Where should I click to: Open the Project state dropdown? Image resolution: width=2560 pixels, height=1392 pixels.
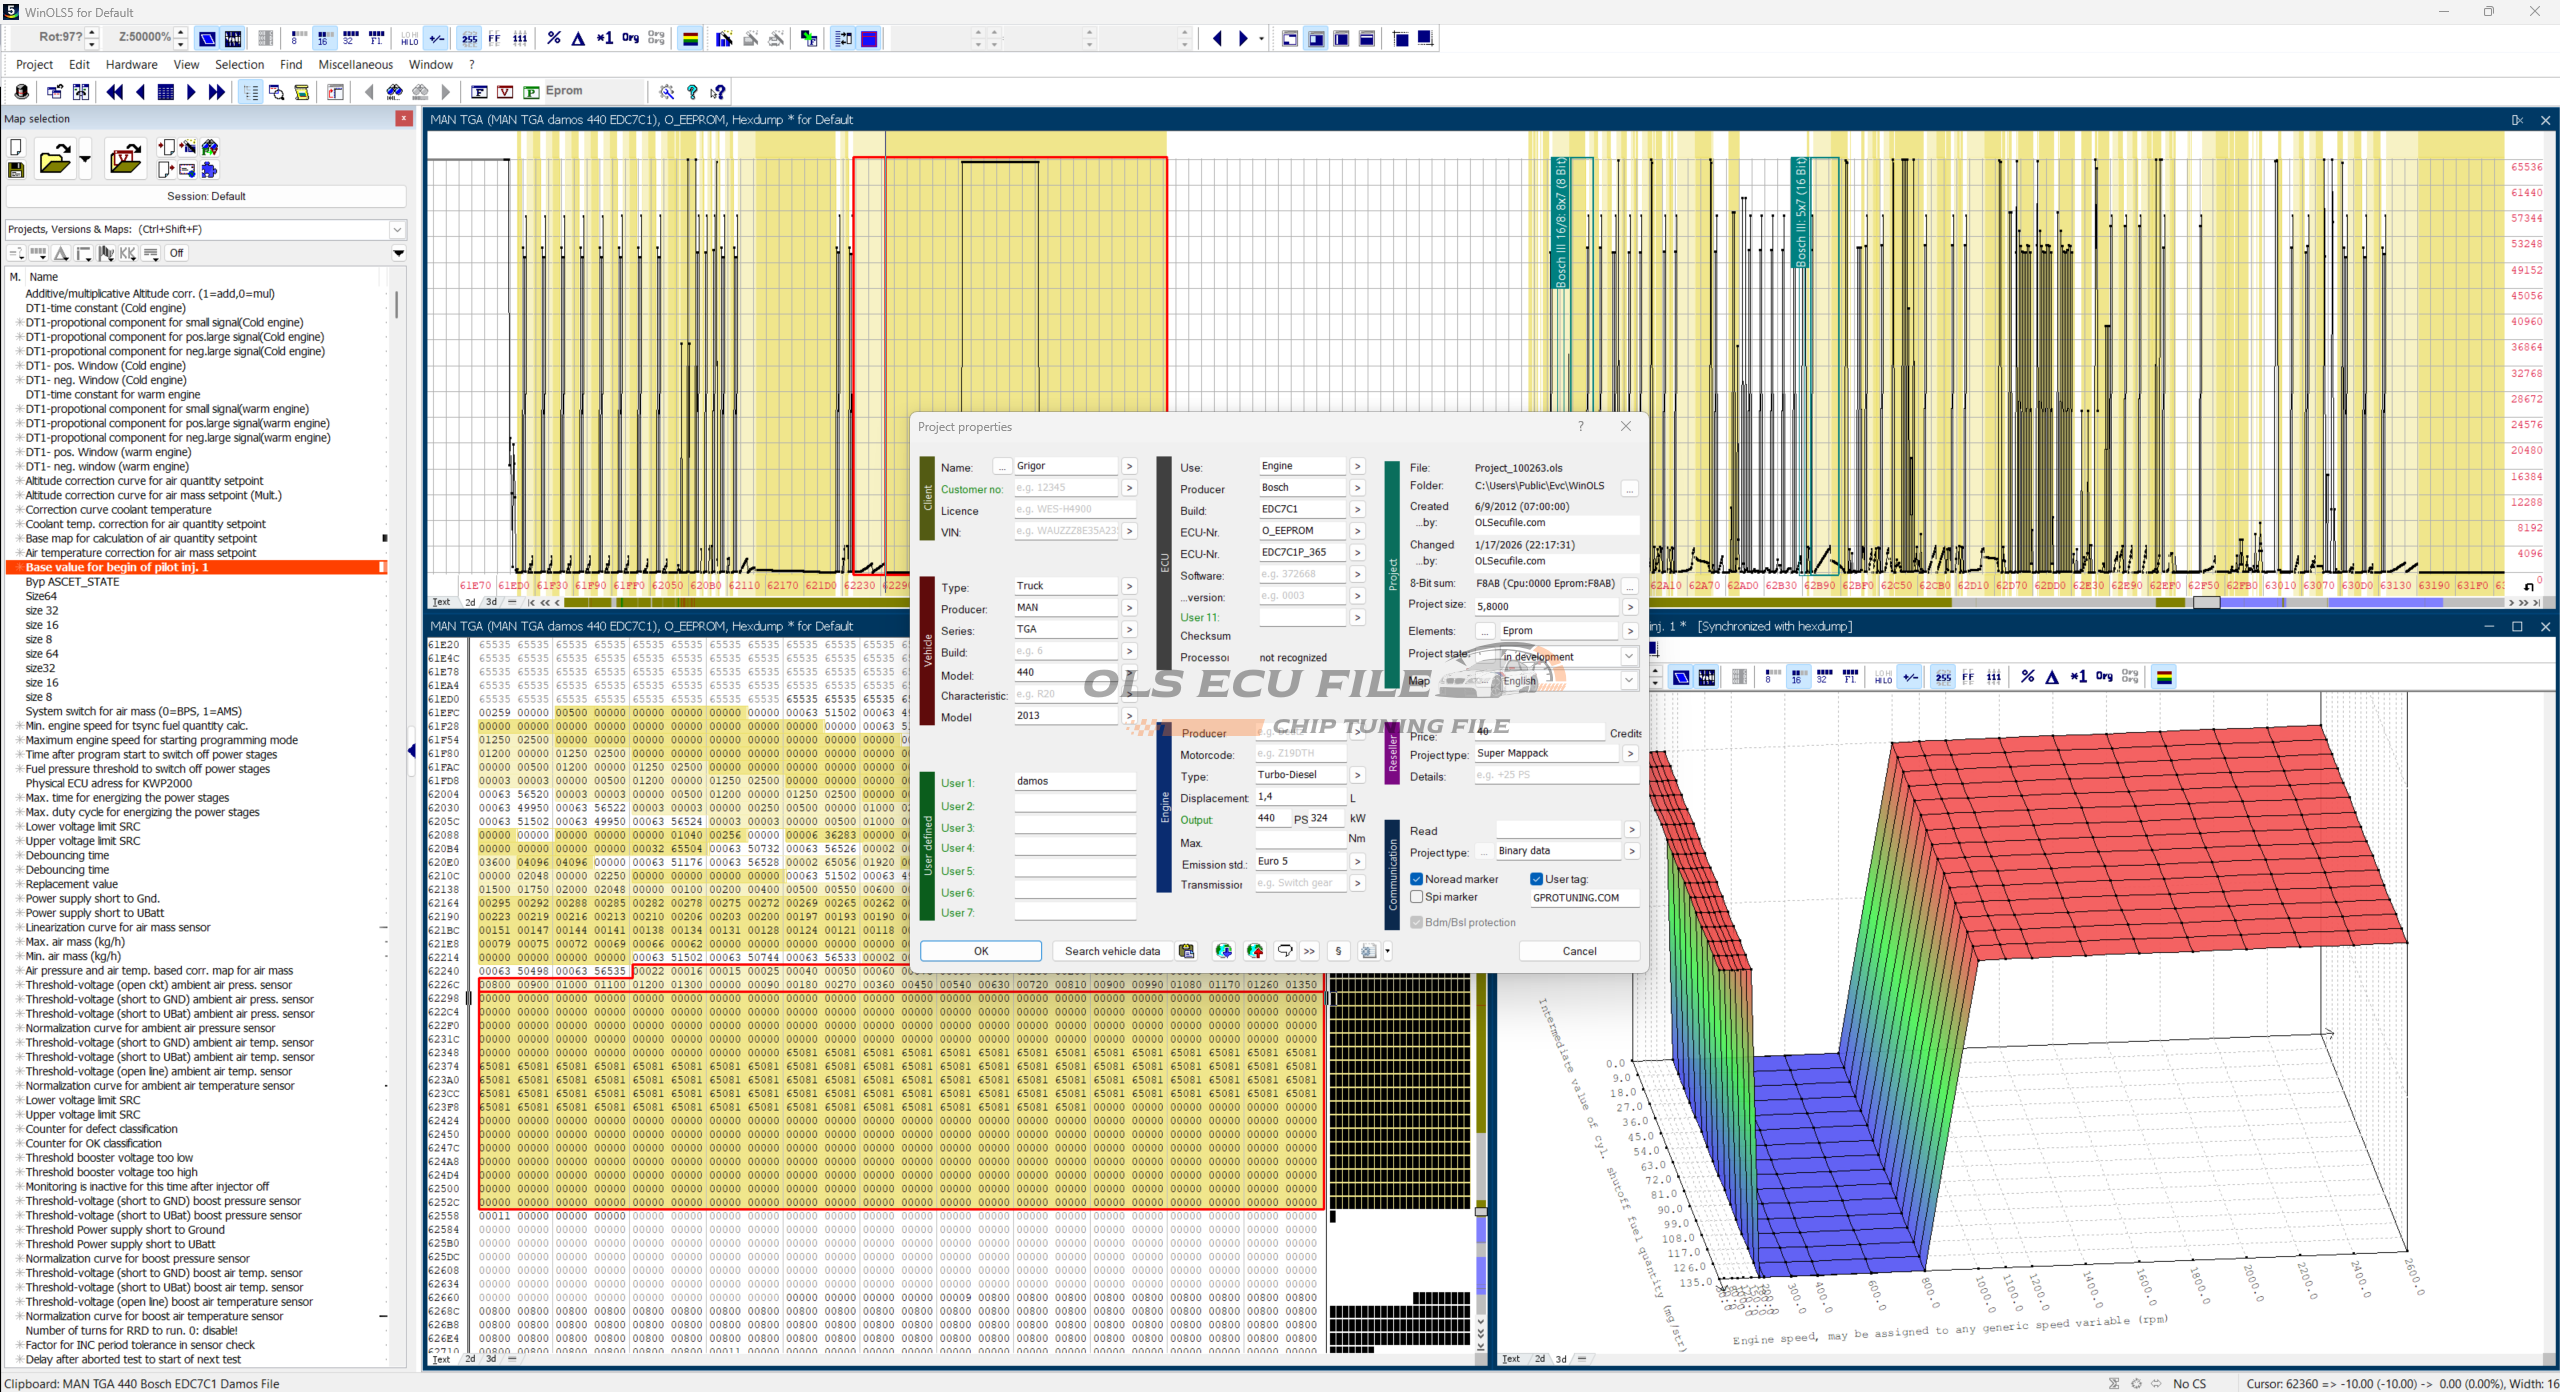[1628, 656]
